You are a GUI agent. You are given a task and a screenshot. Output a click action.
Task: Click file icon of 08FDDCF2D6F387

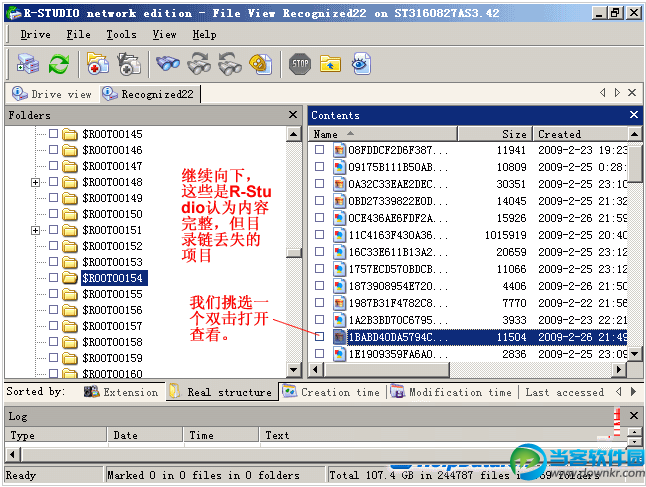pyautogui.click(x=339, y=150)
